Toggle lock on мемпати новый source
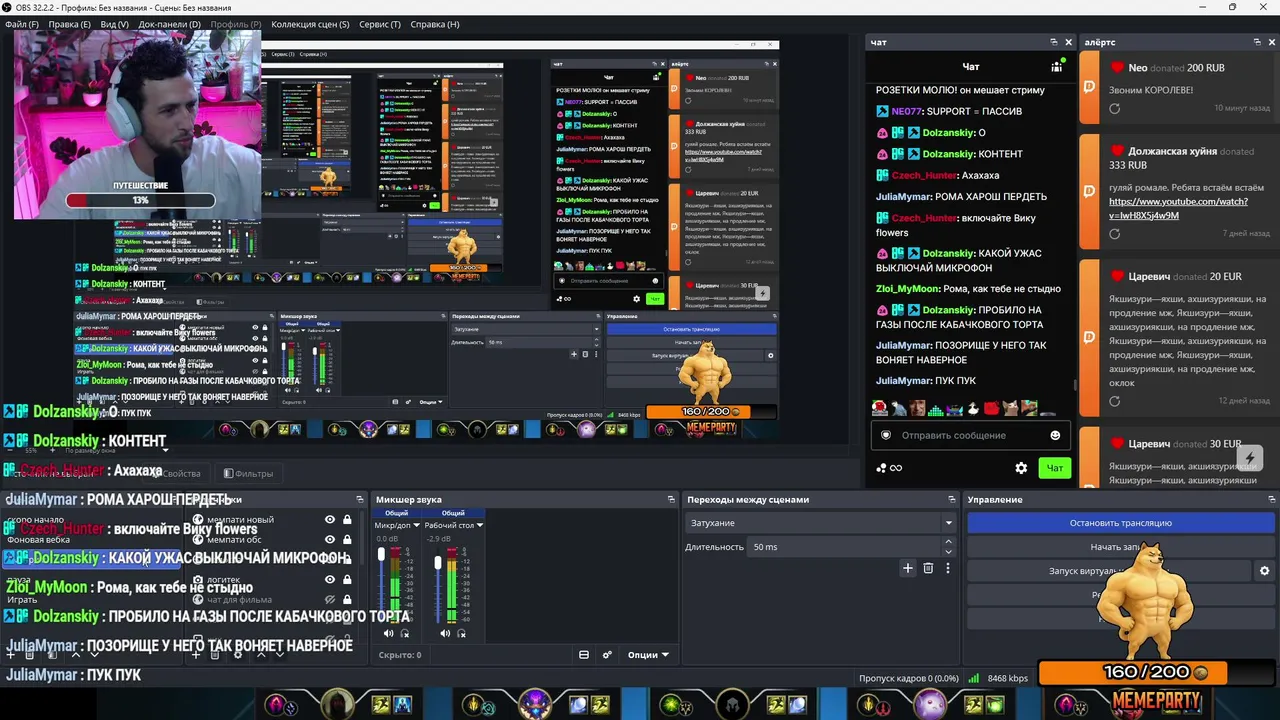 pyautogui.click(x=347, y=520)
